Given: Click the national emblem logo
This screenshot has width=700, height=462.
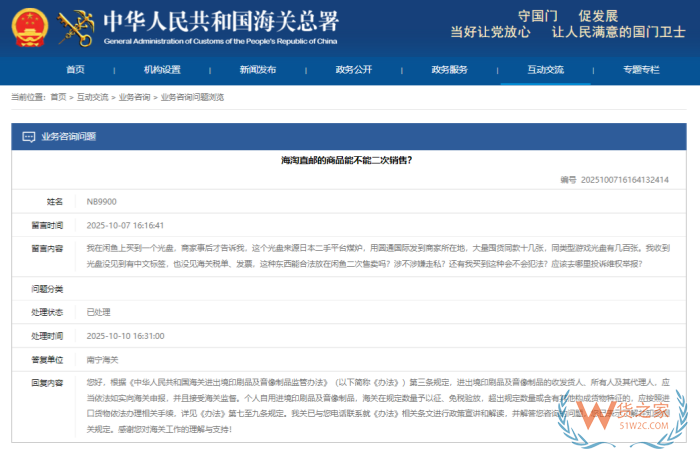Looking at the screenshot, I should coord(29,28).
